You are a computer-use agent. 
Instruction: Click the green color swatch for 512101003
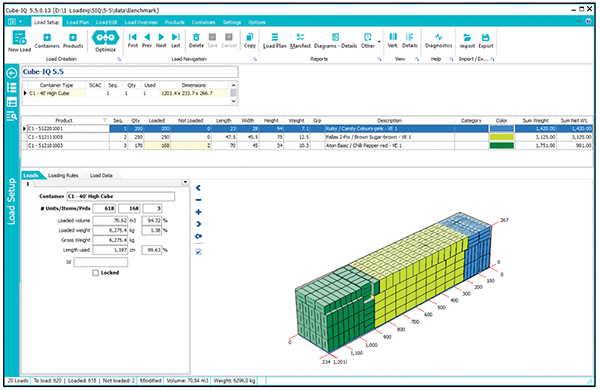(501, 145)
